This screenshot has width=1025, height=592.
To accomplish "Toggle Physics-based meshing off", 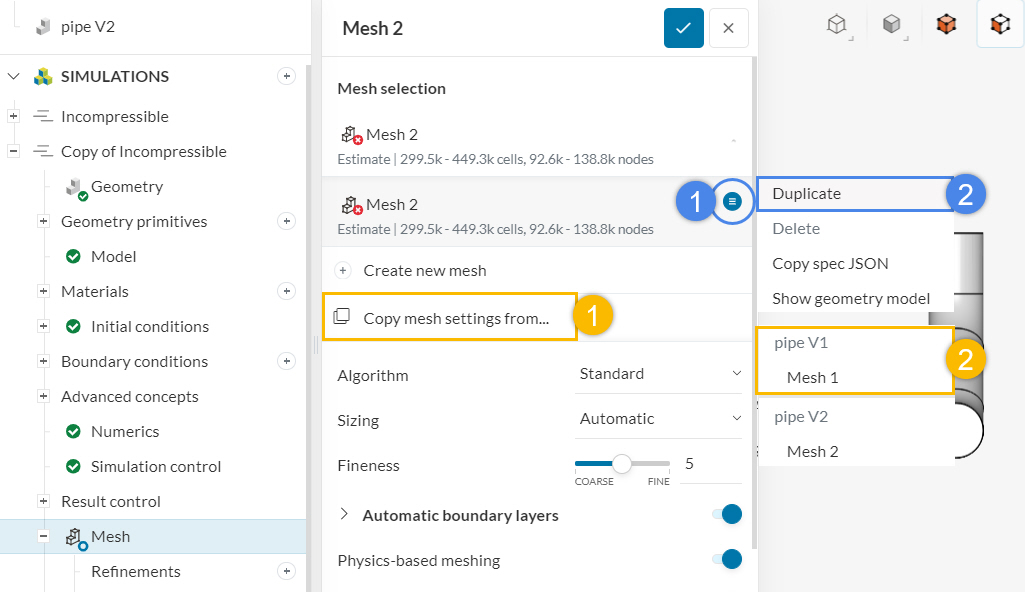I will [x=729, y=559].
